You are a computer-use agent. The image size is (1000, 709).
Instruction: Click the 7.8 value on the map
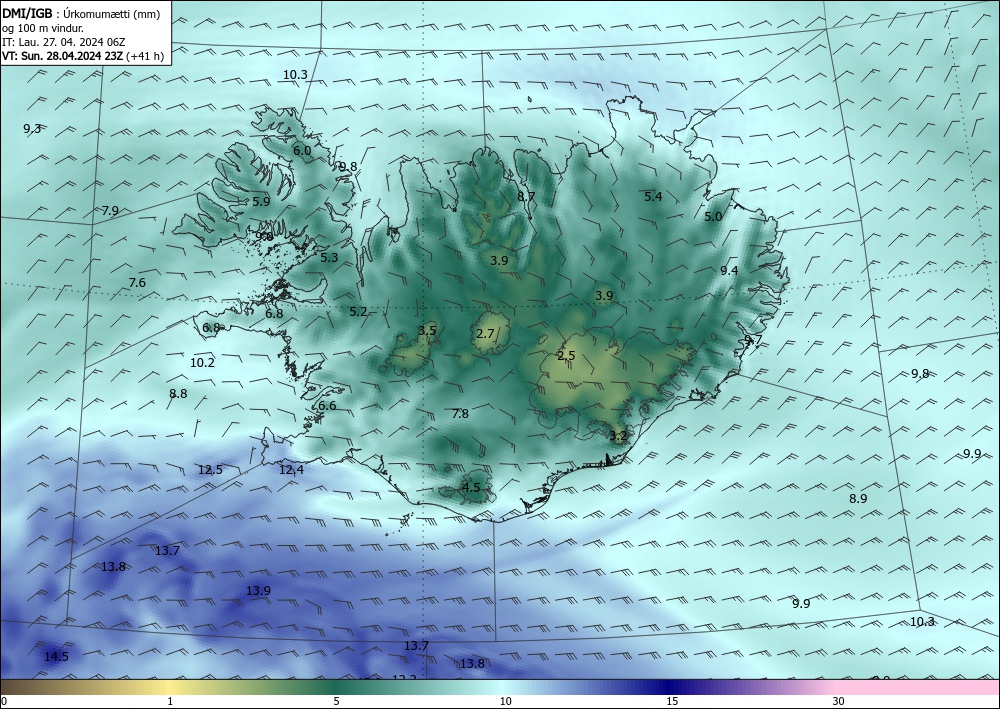tap(460, 414)
